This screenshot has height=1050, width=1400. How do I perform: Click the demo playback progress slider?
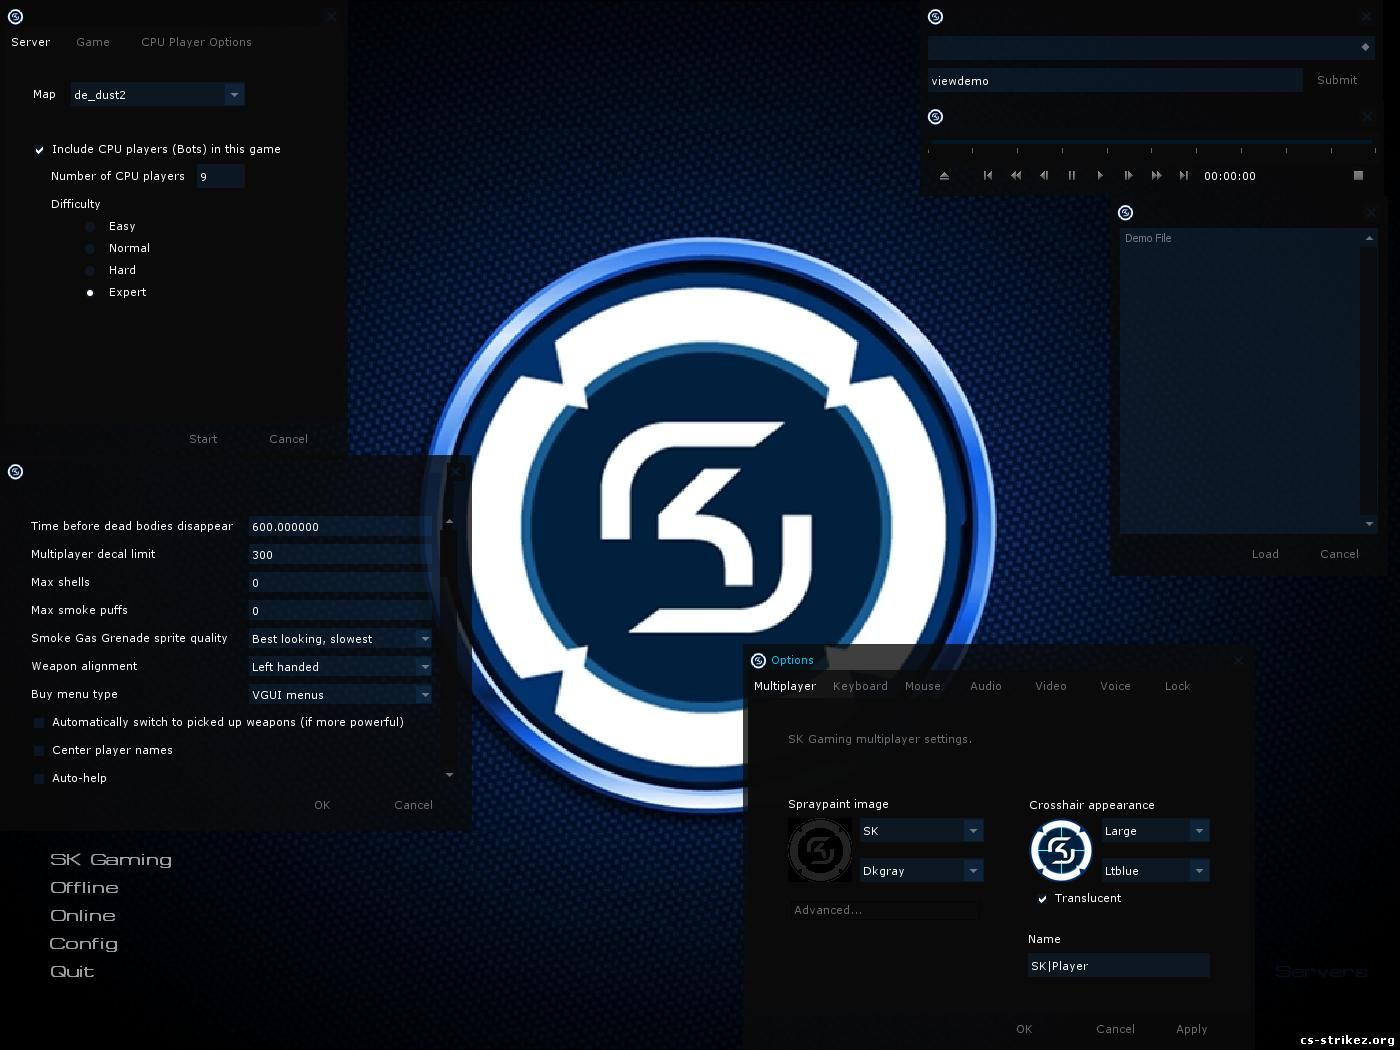[1150, 146]
